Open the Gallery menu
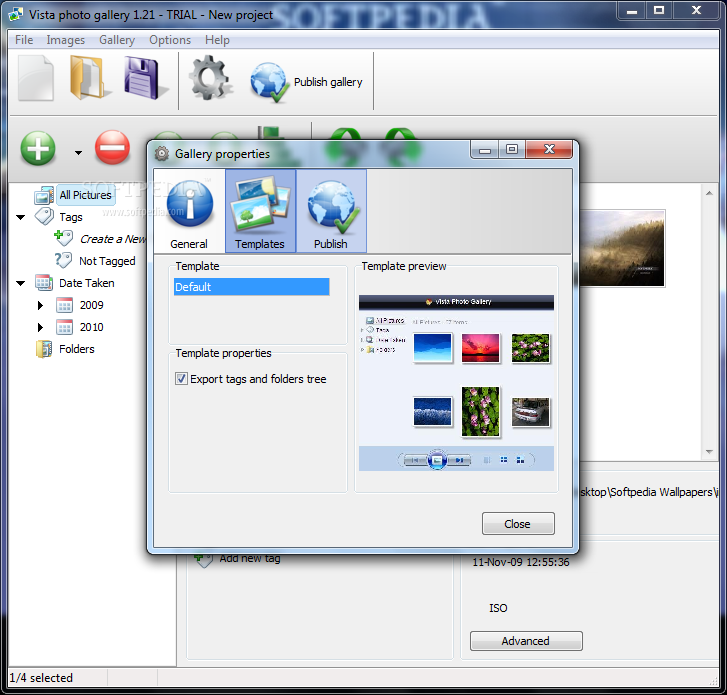 click(117, 40)
